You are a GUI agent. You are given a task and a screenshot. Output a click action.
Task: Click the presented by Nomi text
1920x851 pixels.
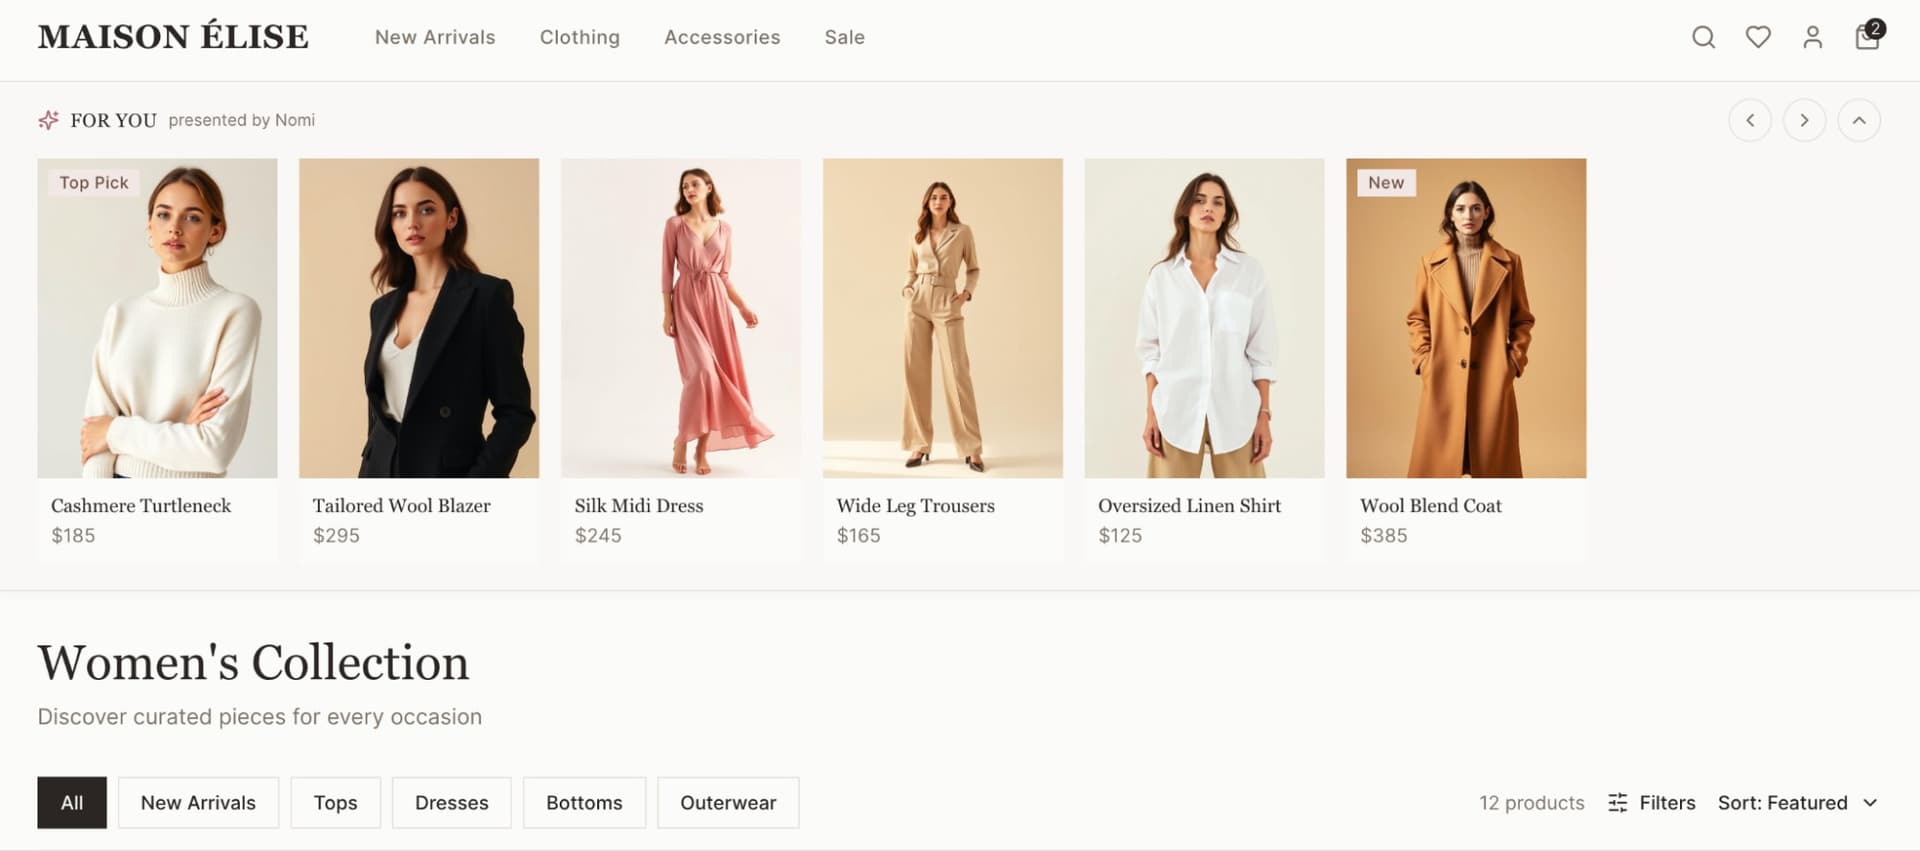[242, 120]
